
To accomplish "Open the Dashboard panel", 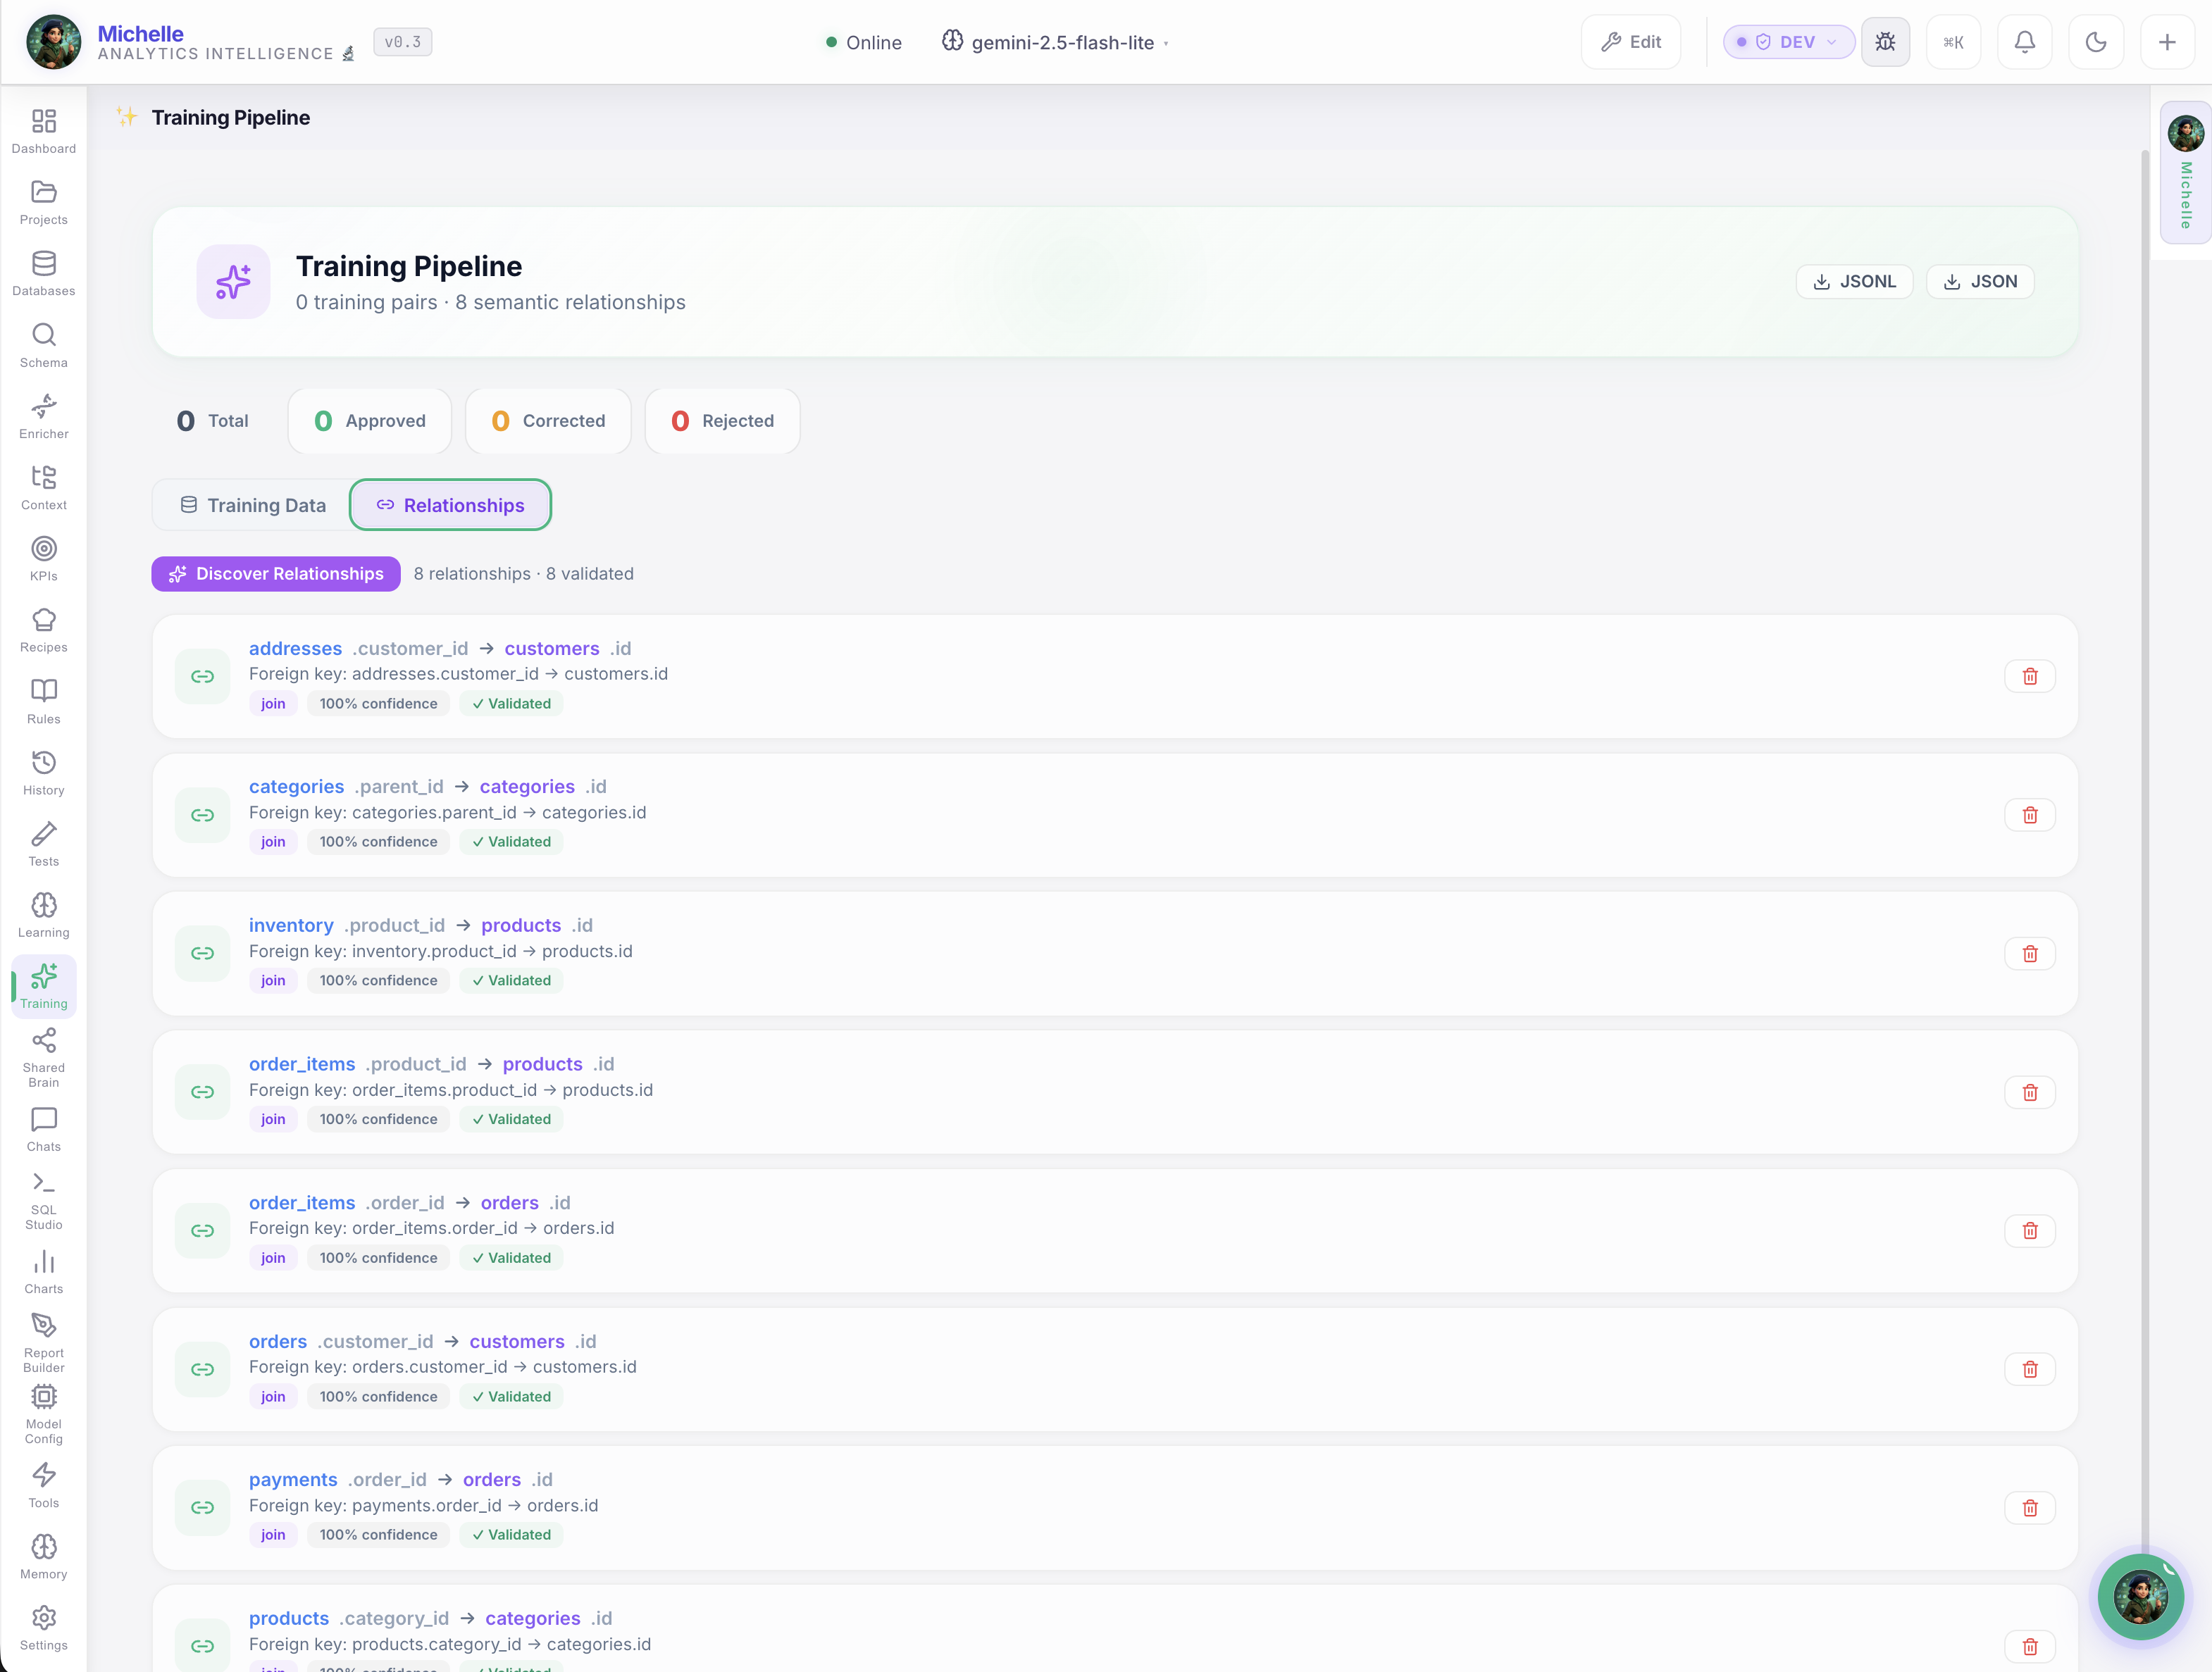I will tap(43, 130).
